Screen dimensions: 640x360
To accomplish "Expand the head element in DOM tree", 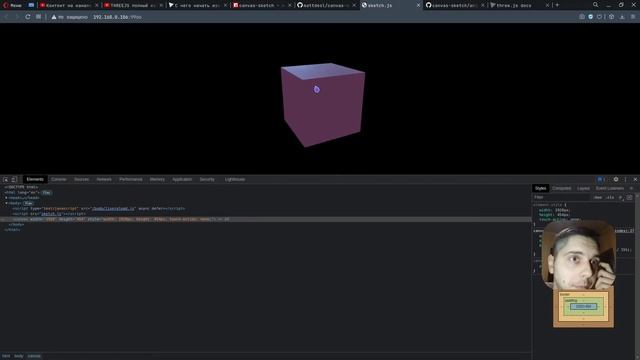I will point(7,198).
